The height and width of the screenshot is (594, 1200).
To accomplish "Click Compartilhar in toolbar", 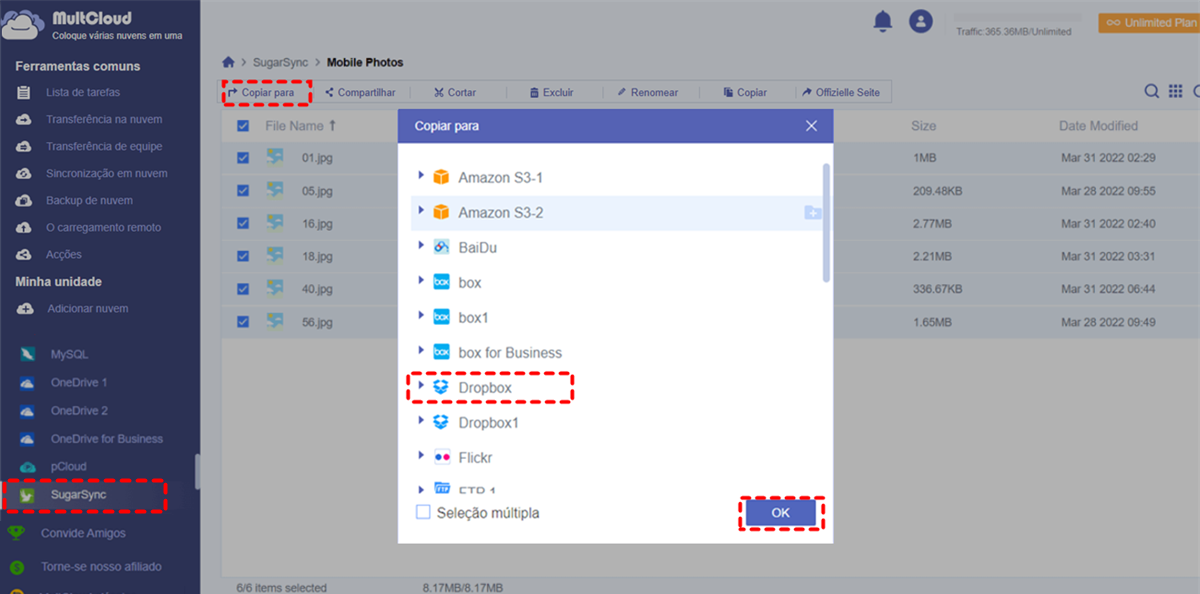I will pyautogui.click(x=360, y=92).
